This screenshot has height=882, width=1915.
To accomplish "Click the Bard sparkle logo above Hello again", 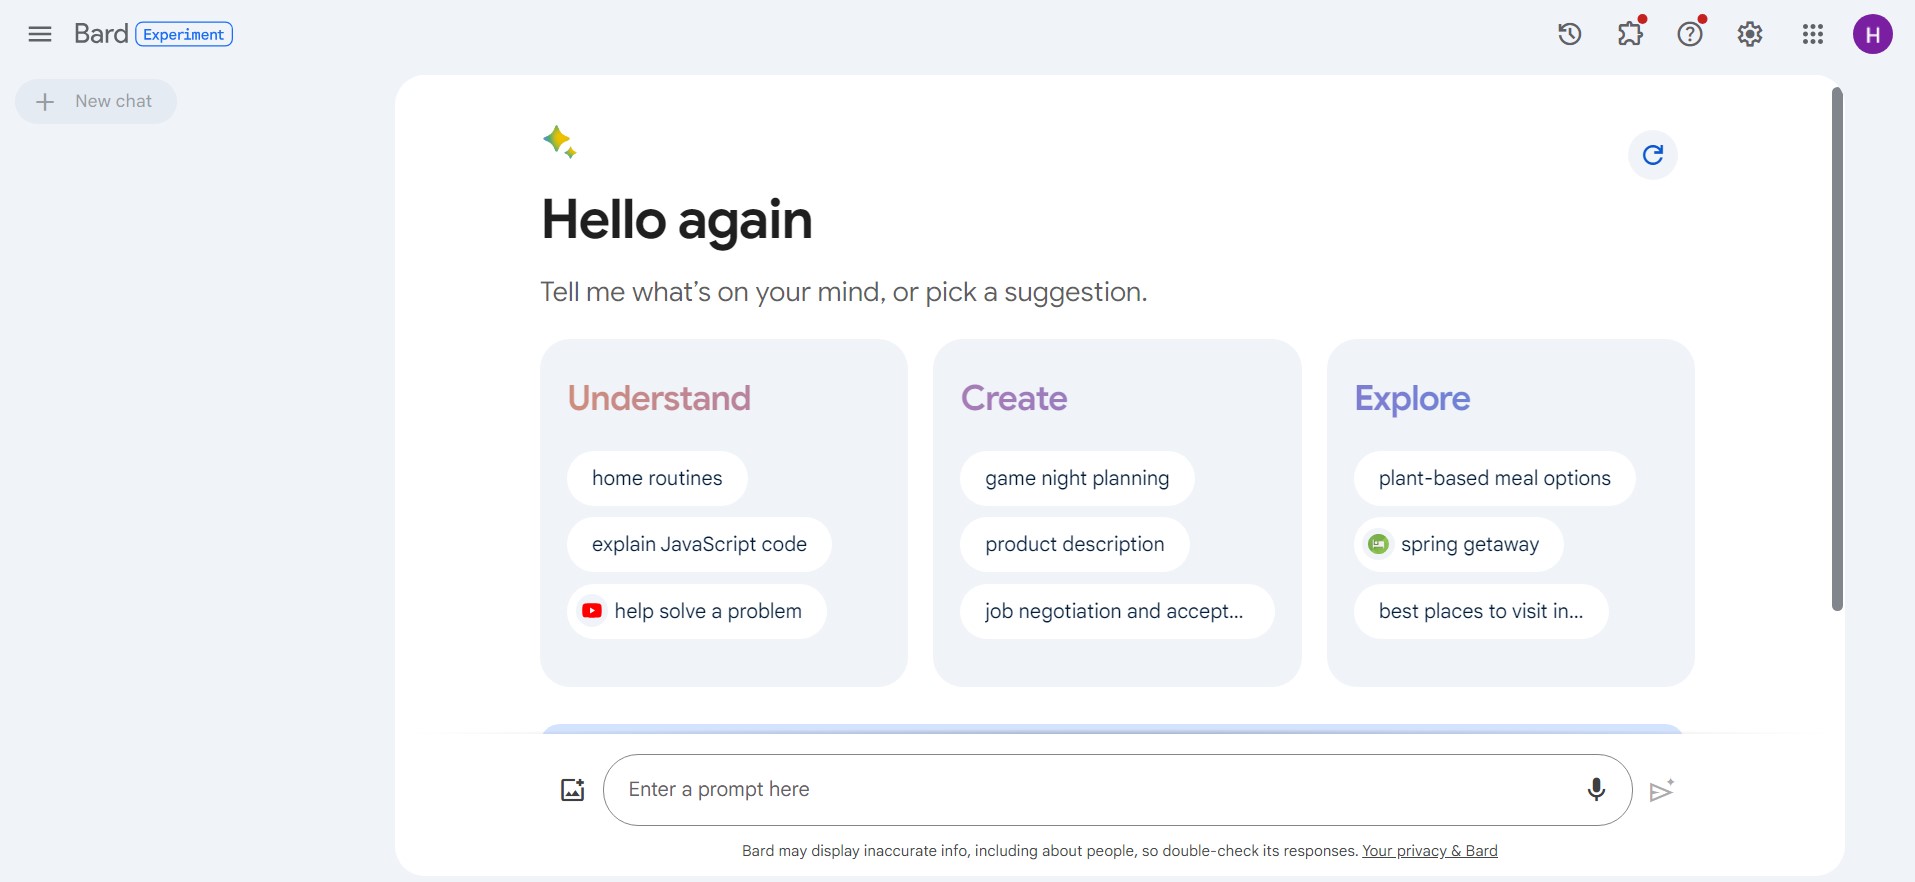I will tap(560, 142).
